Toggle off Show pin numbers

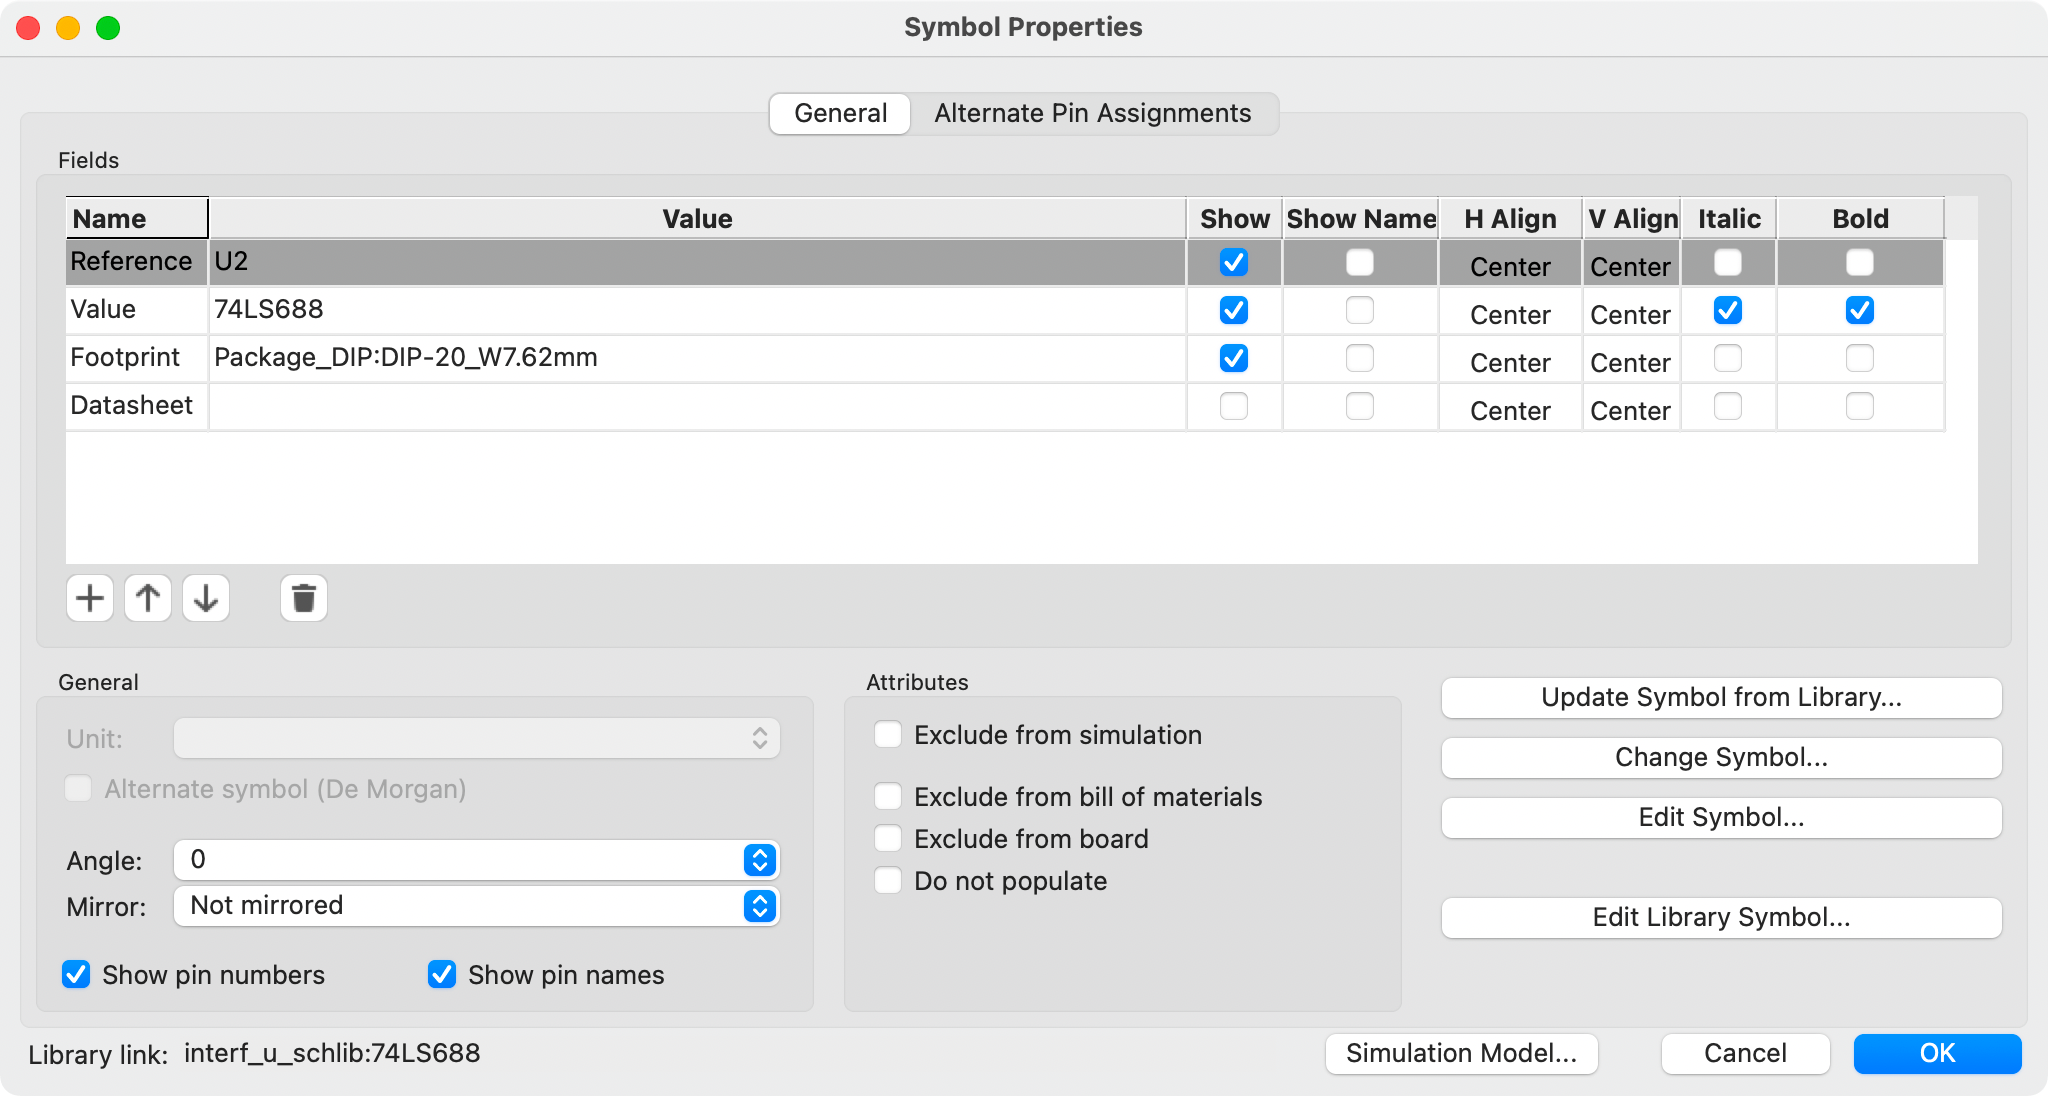pos(77,975)
